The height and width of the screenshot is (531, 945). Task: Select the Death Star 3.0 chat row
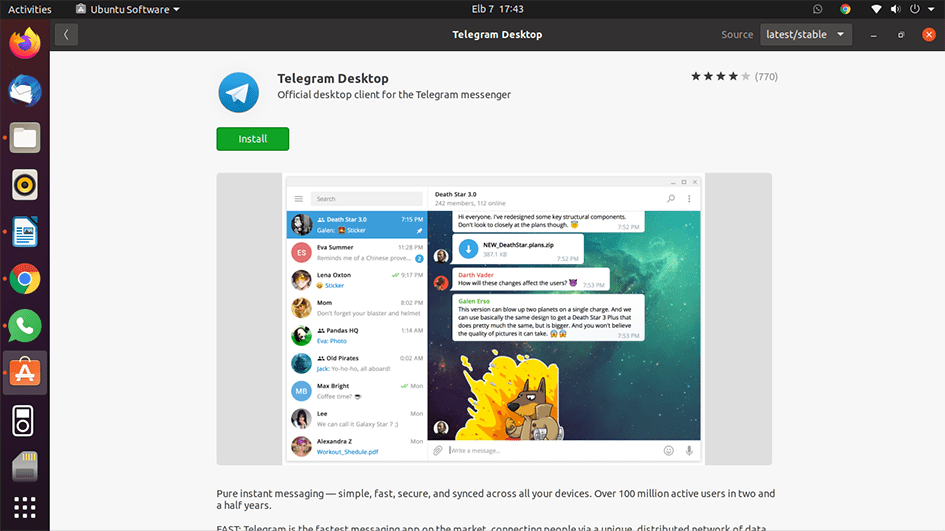(357, 224)
